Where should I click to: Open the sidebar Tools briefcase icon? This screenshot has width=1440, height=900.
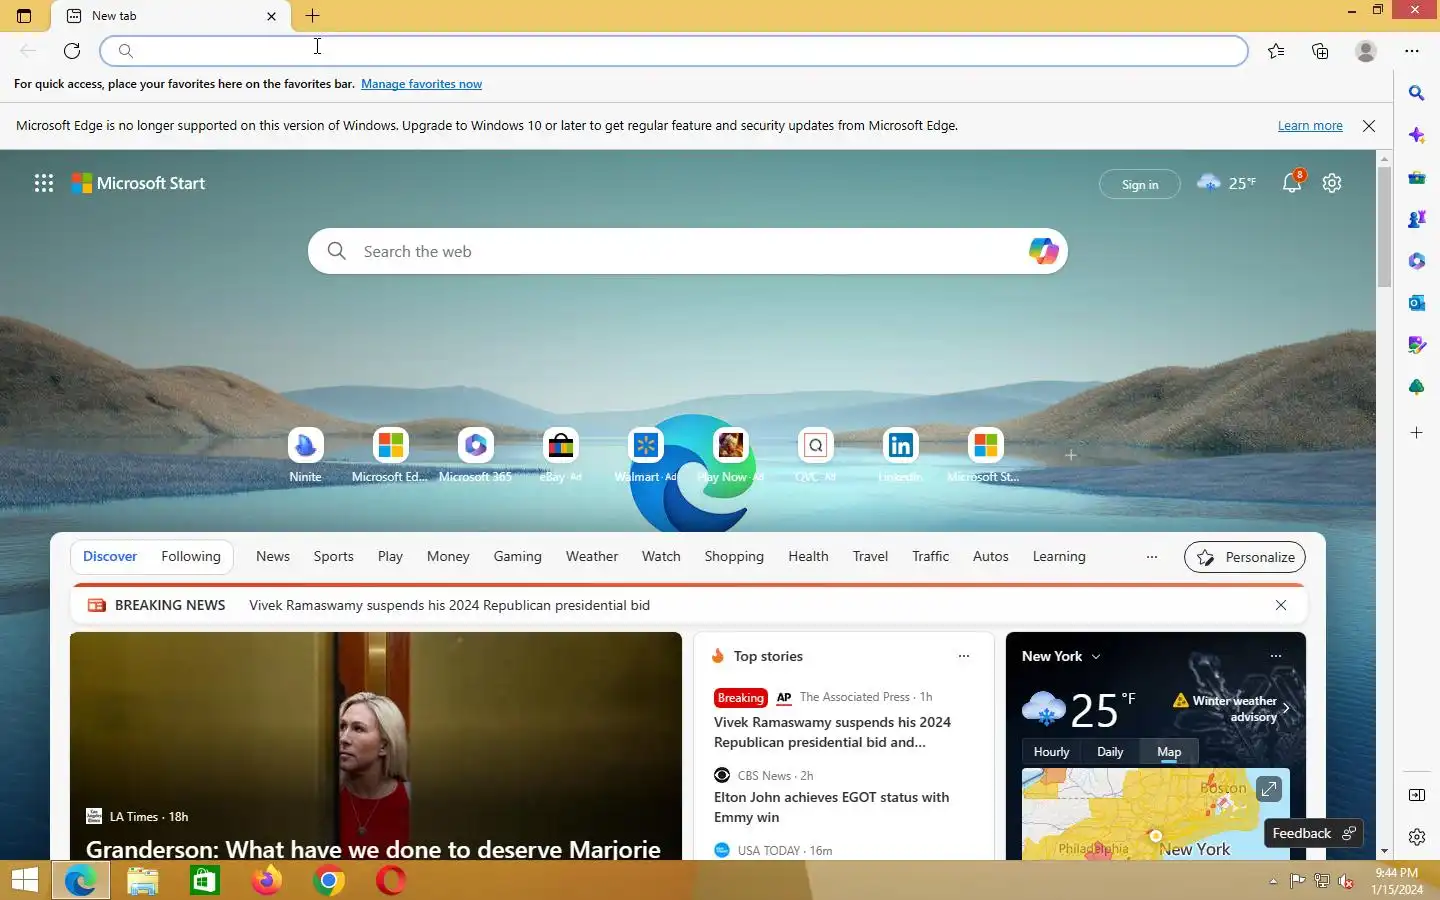pos(1417,177)
